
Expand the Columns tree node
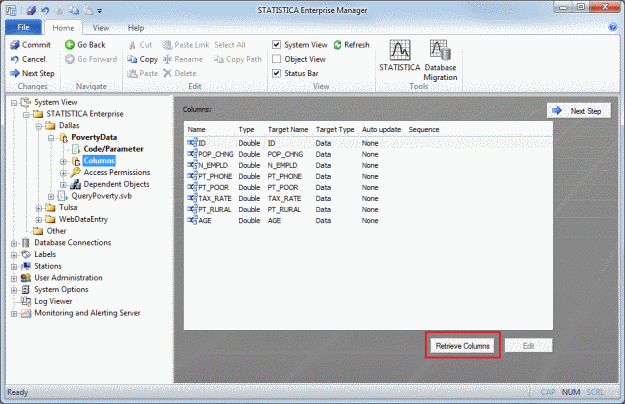(63, 161)
